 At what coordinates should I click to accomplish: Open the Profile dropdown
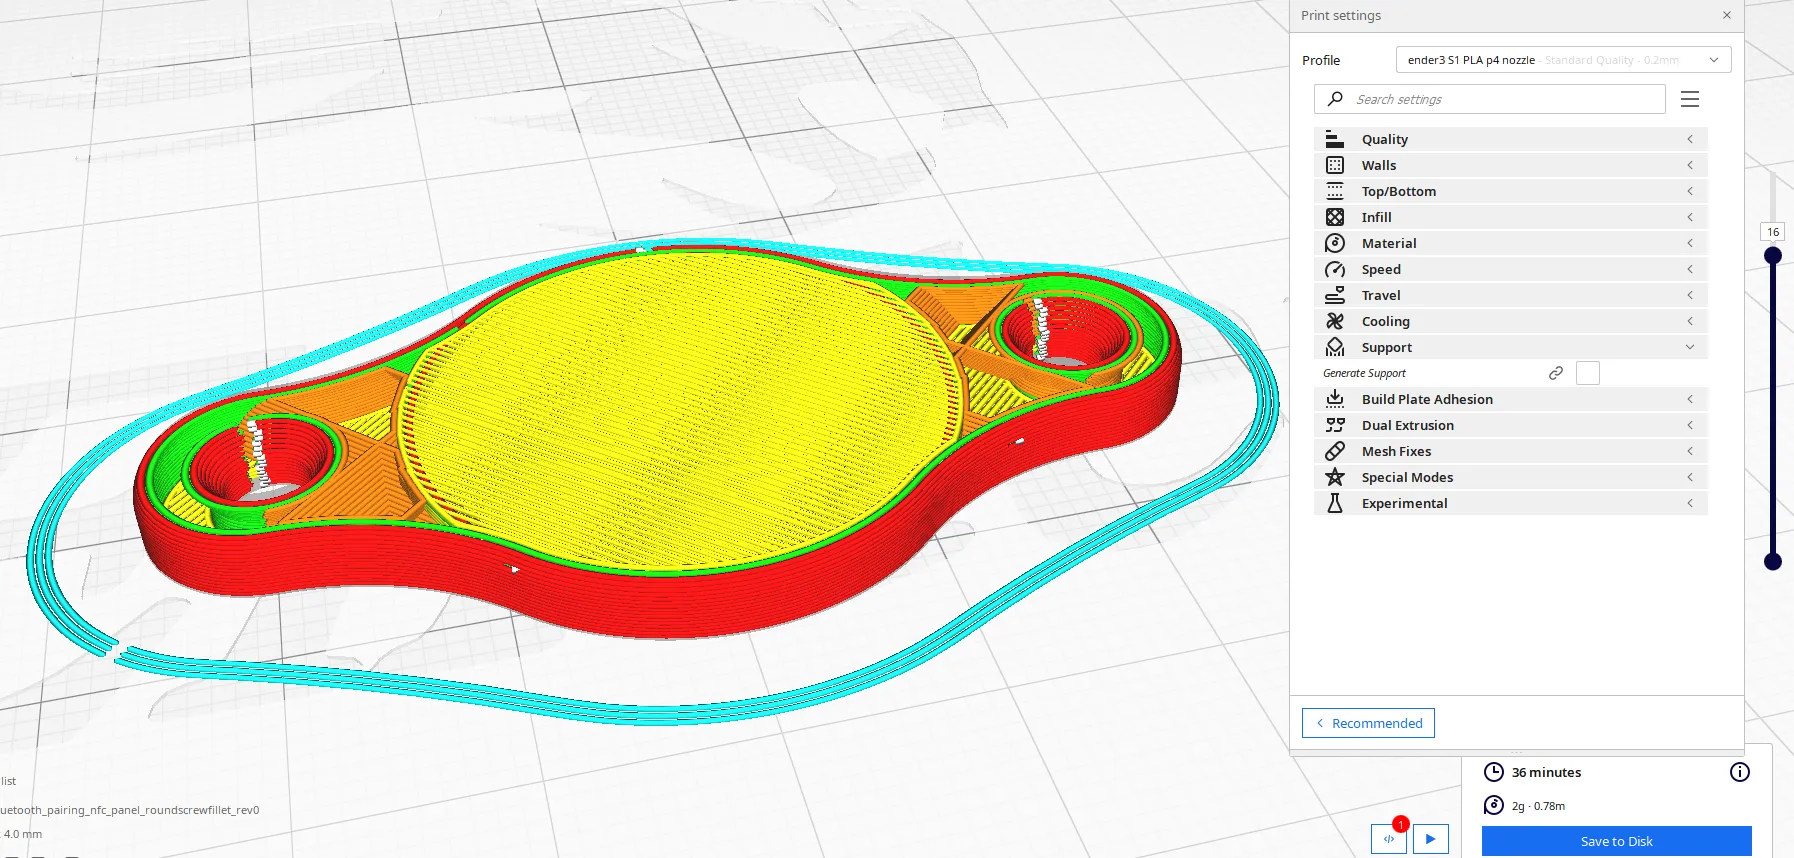coord(1562,60)
